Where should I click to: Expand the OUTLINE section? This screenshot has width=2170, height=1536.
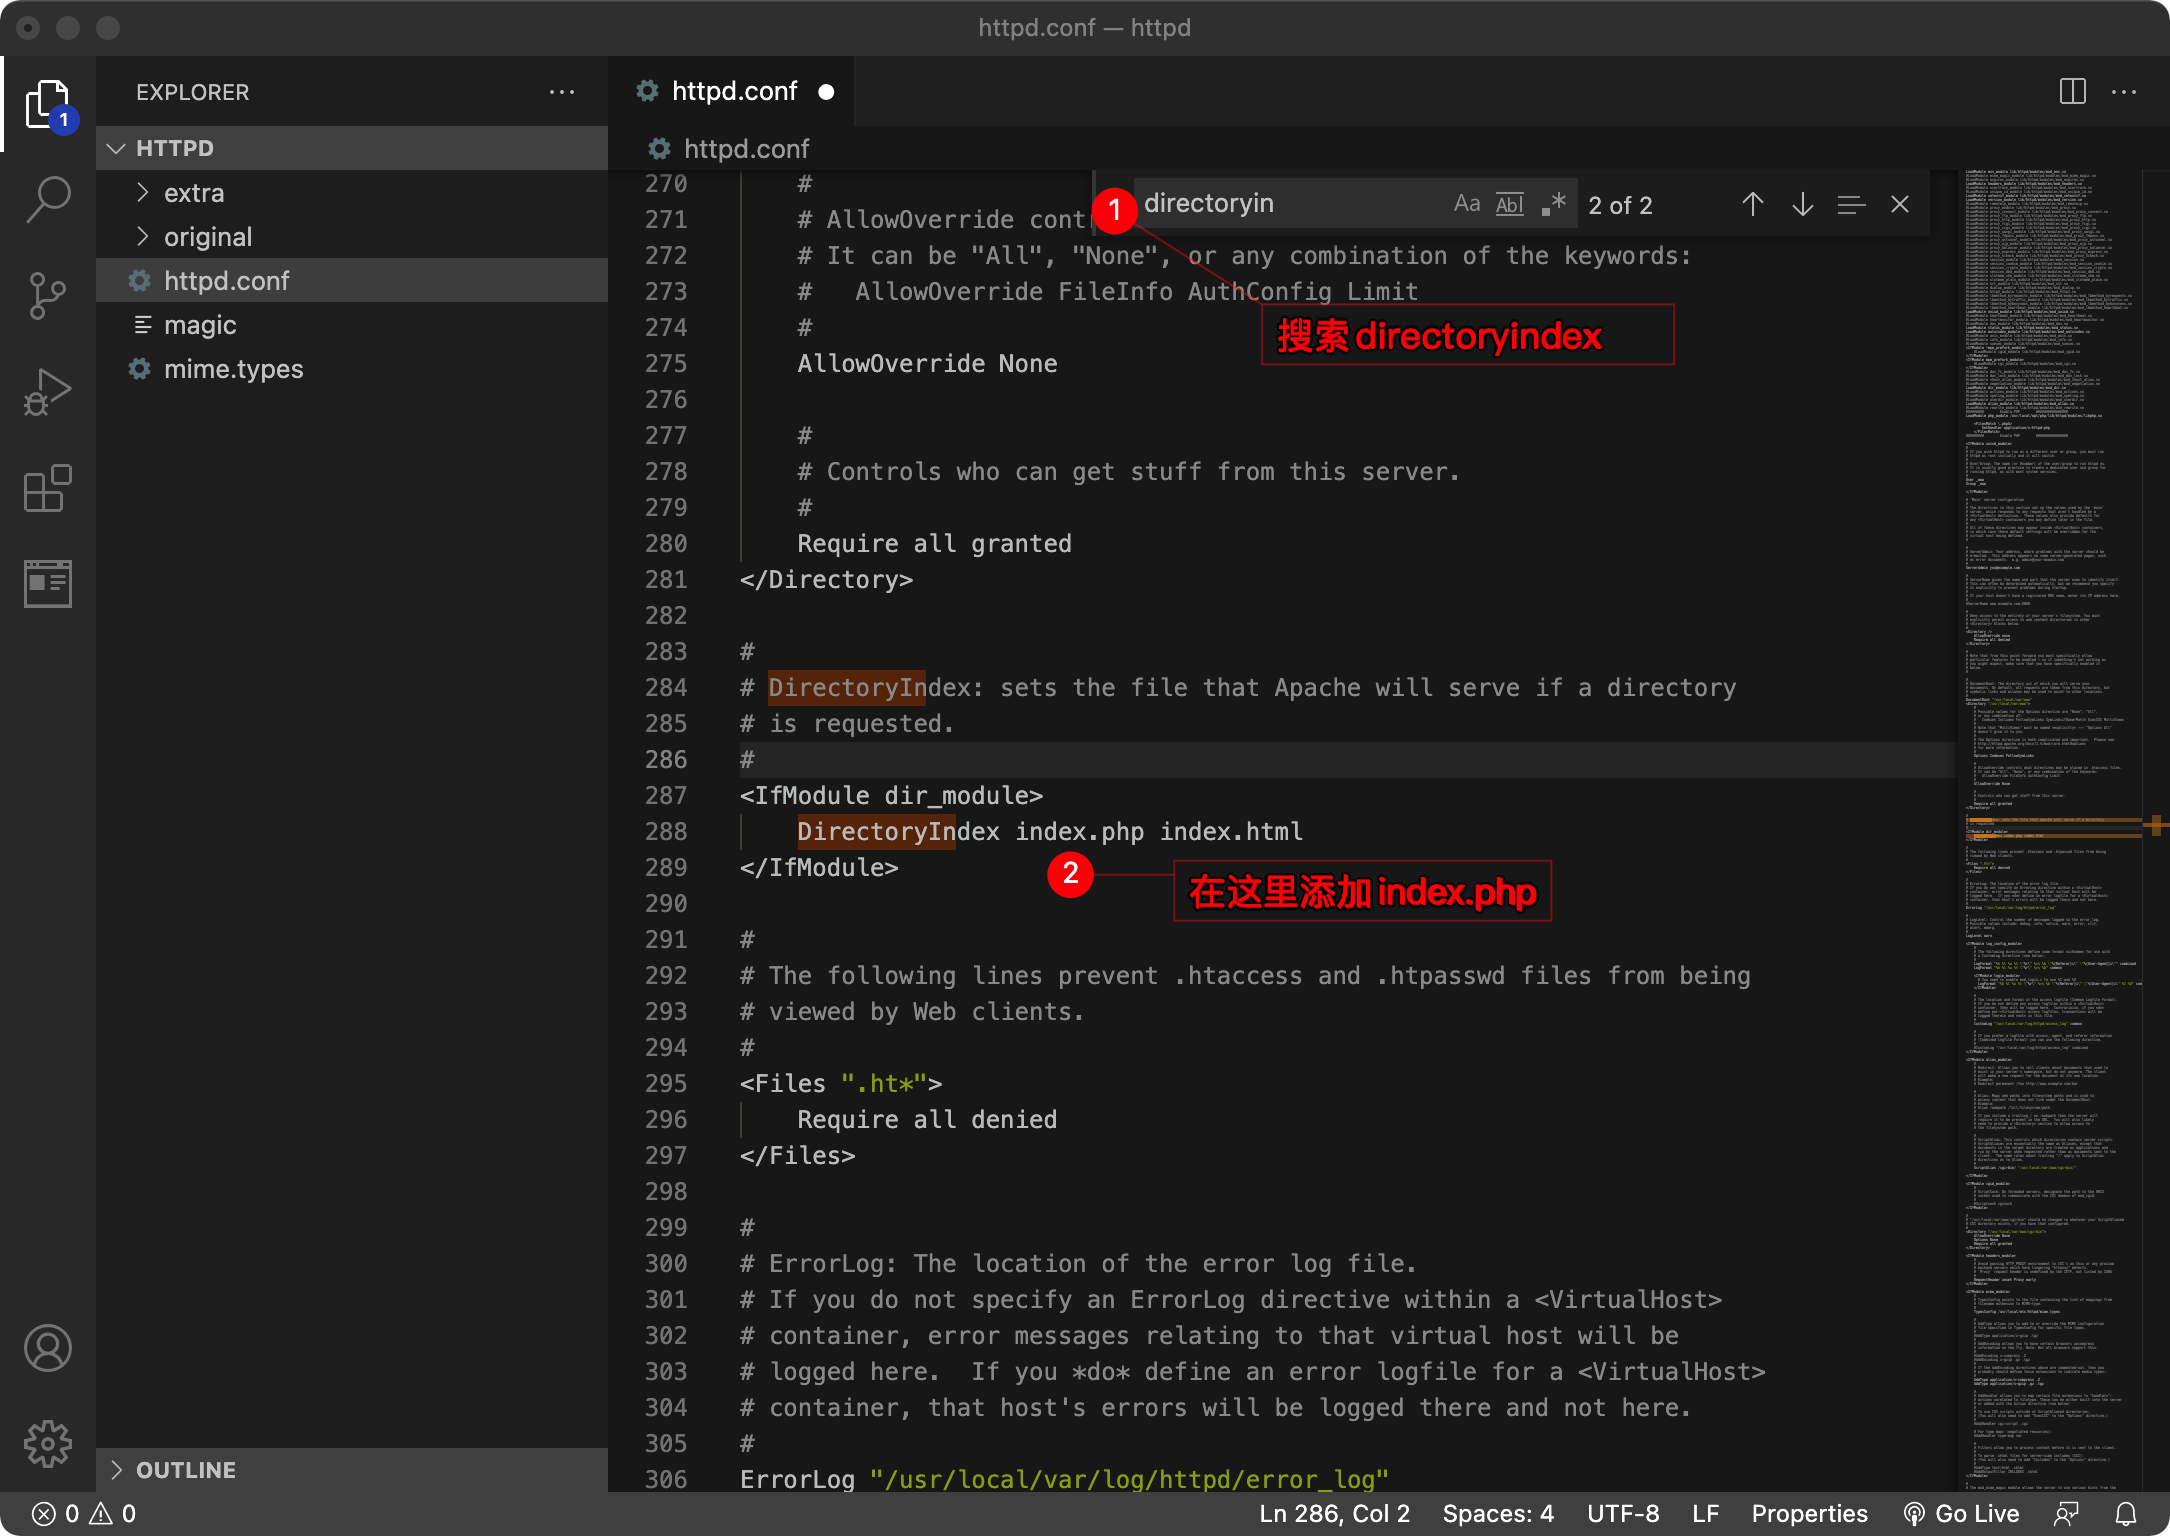click(186, 1470)
